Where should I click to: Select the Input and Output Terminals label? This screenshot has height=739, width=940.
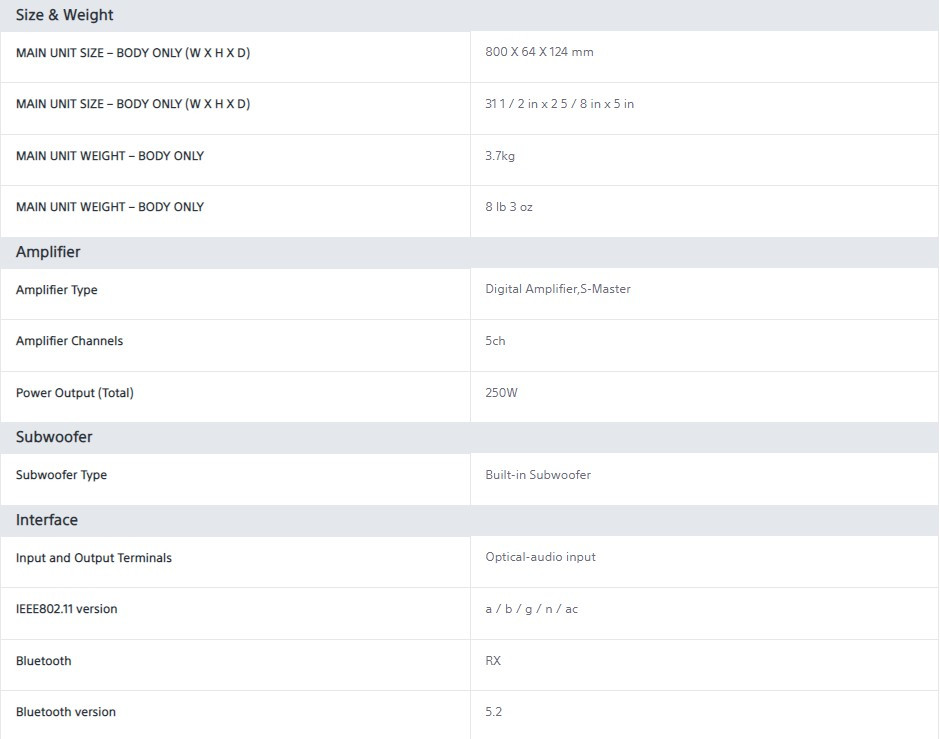[94, 558]
